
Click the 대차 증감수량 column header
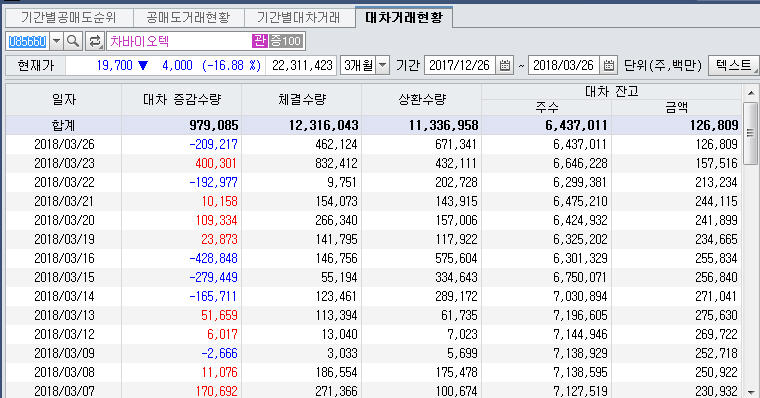[x=181, y=99]
